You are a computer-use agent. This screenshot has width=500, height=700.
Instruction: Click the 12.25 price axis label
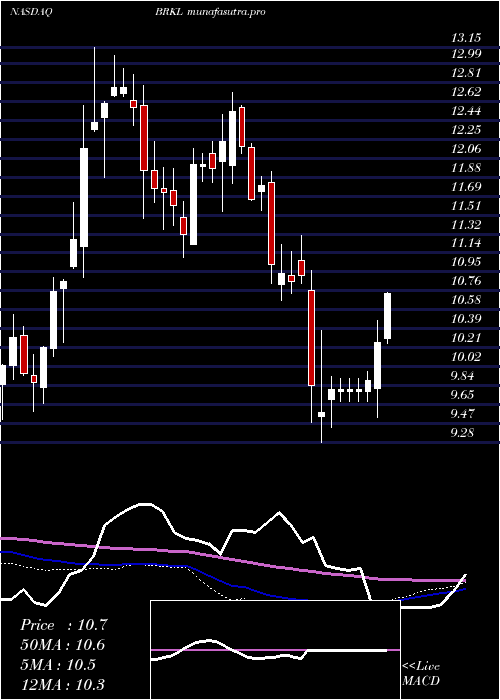[466, 130]
